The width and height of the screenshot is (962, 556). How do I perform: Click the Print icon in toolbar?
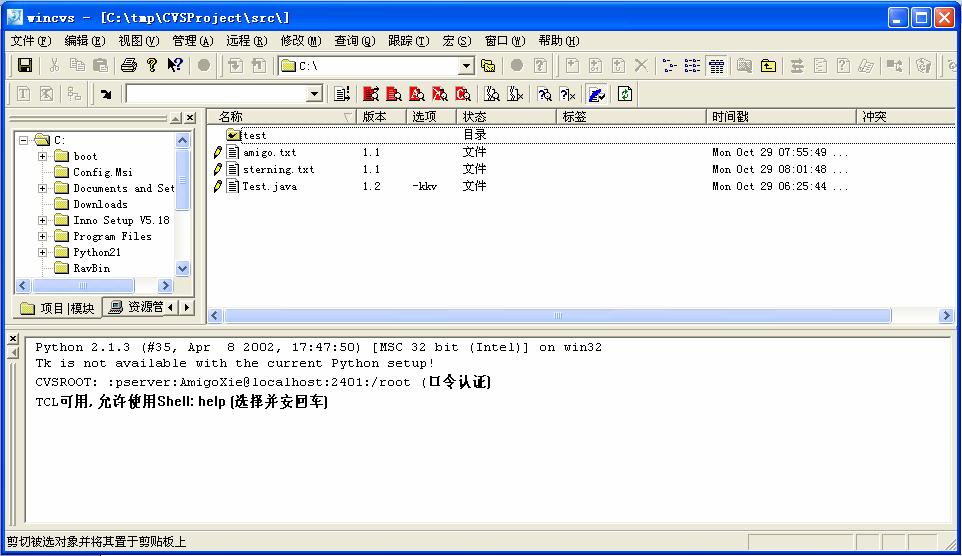click(128, 66)
